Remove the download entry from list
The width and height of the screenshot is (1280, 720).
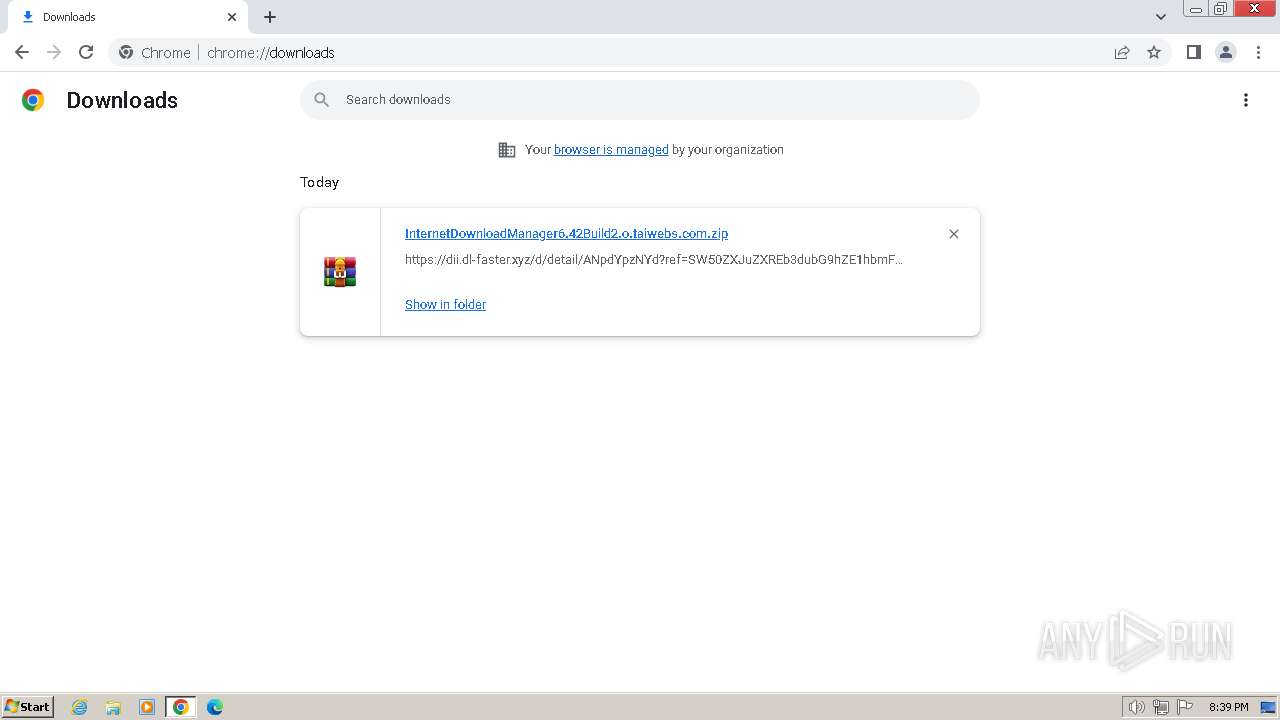click(x=954, y=234)
